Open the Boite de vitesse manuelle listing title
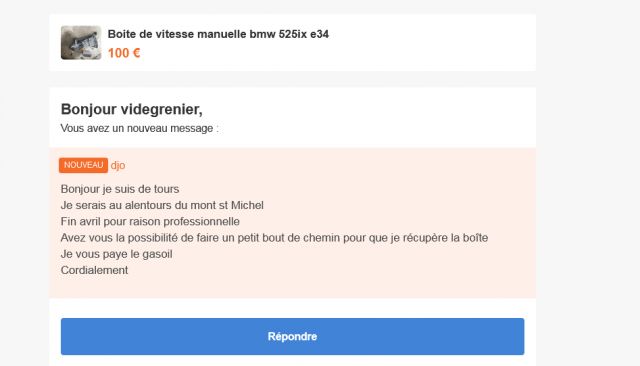This screenshot has width=640, height=366. click(218, 34)
